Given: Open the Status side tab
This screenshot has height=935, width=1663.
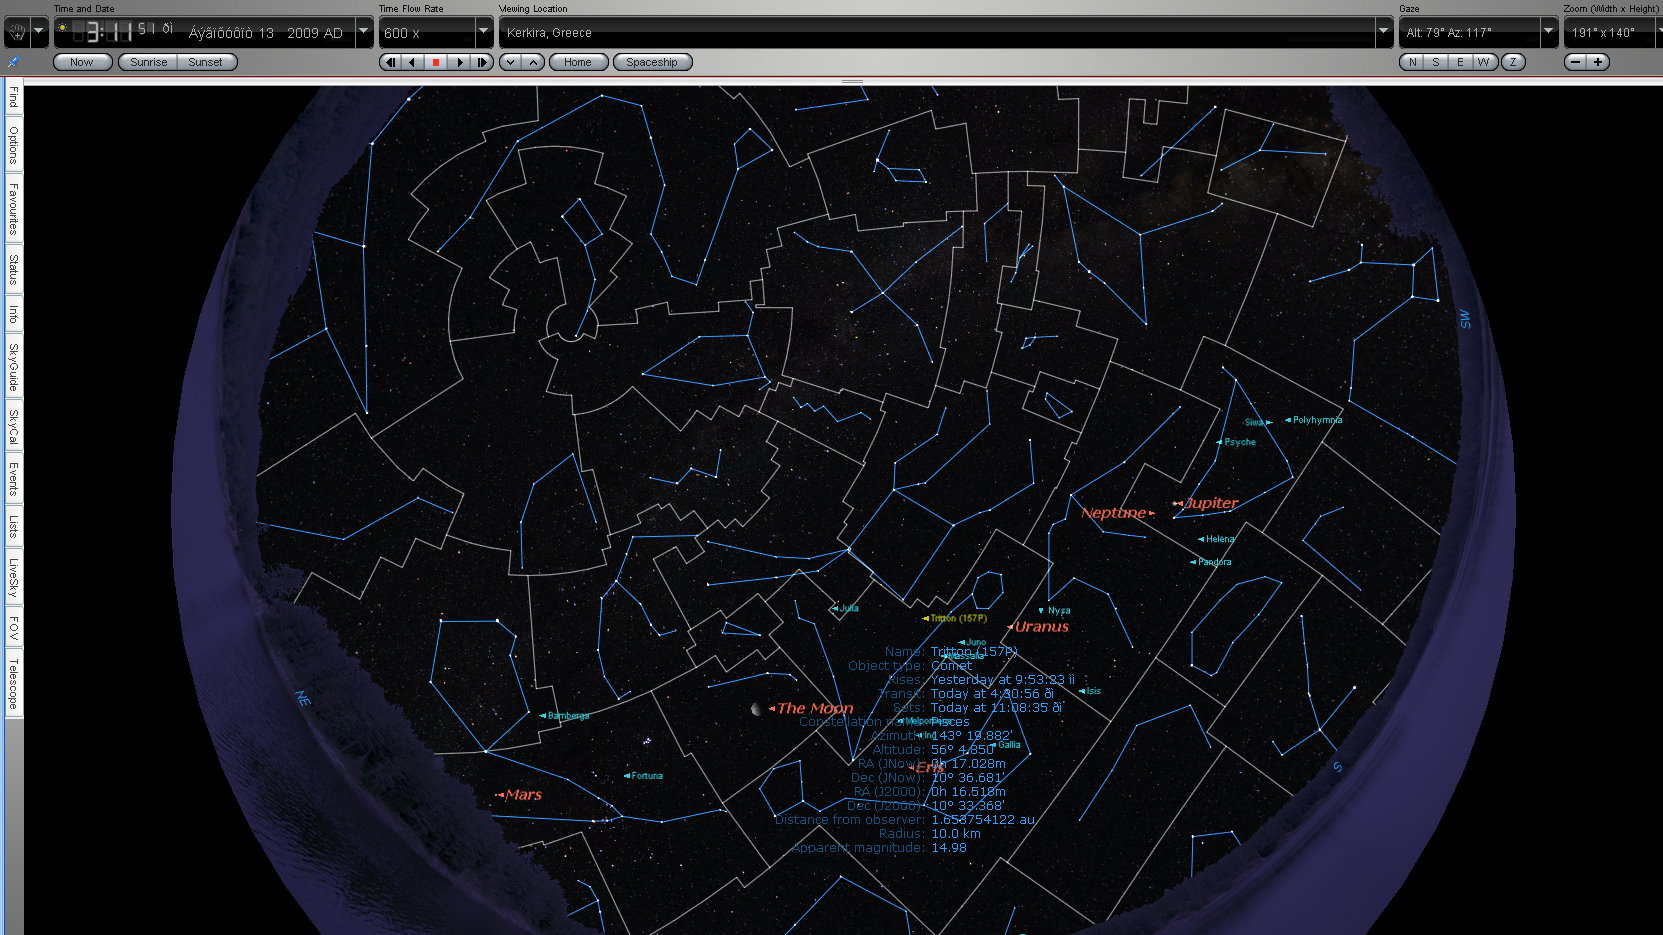Looking at the screenshot, I should (13, 270).
